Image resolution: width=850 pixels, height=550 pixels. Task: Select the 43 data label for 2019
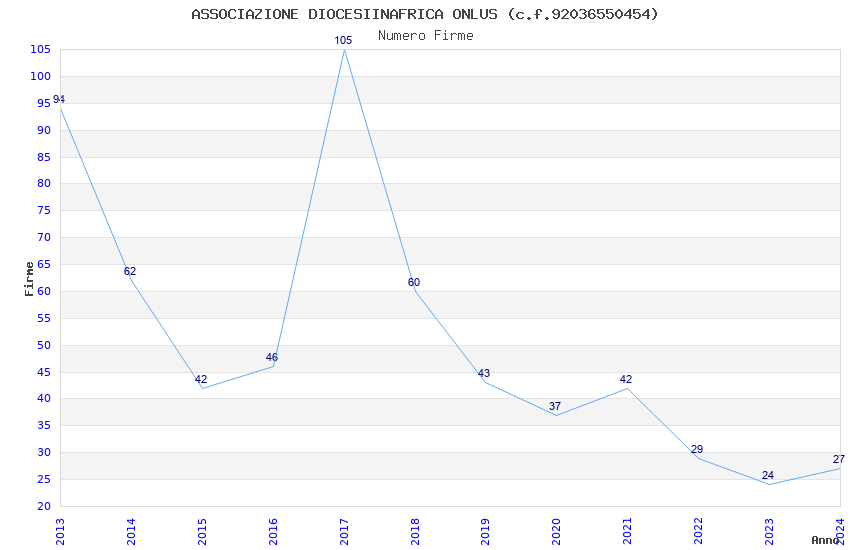coord(484,373)
